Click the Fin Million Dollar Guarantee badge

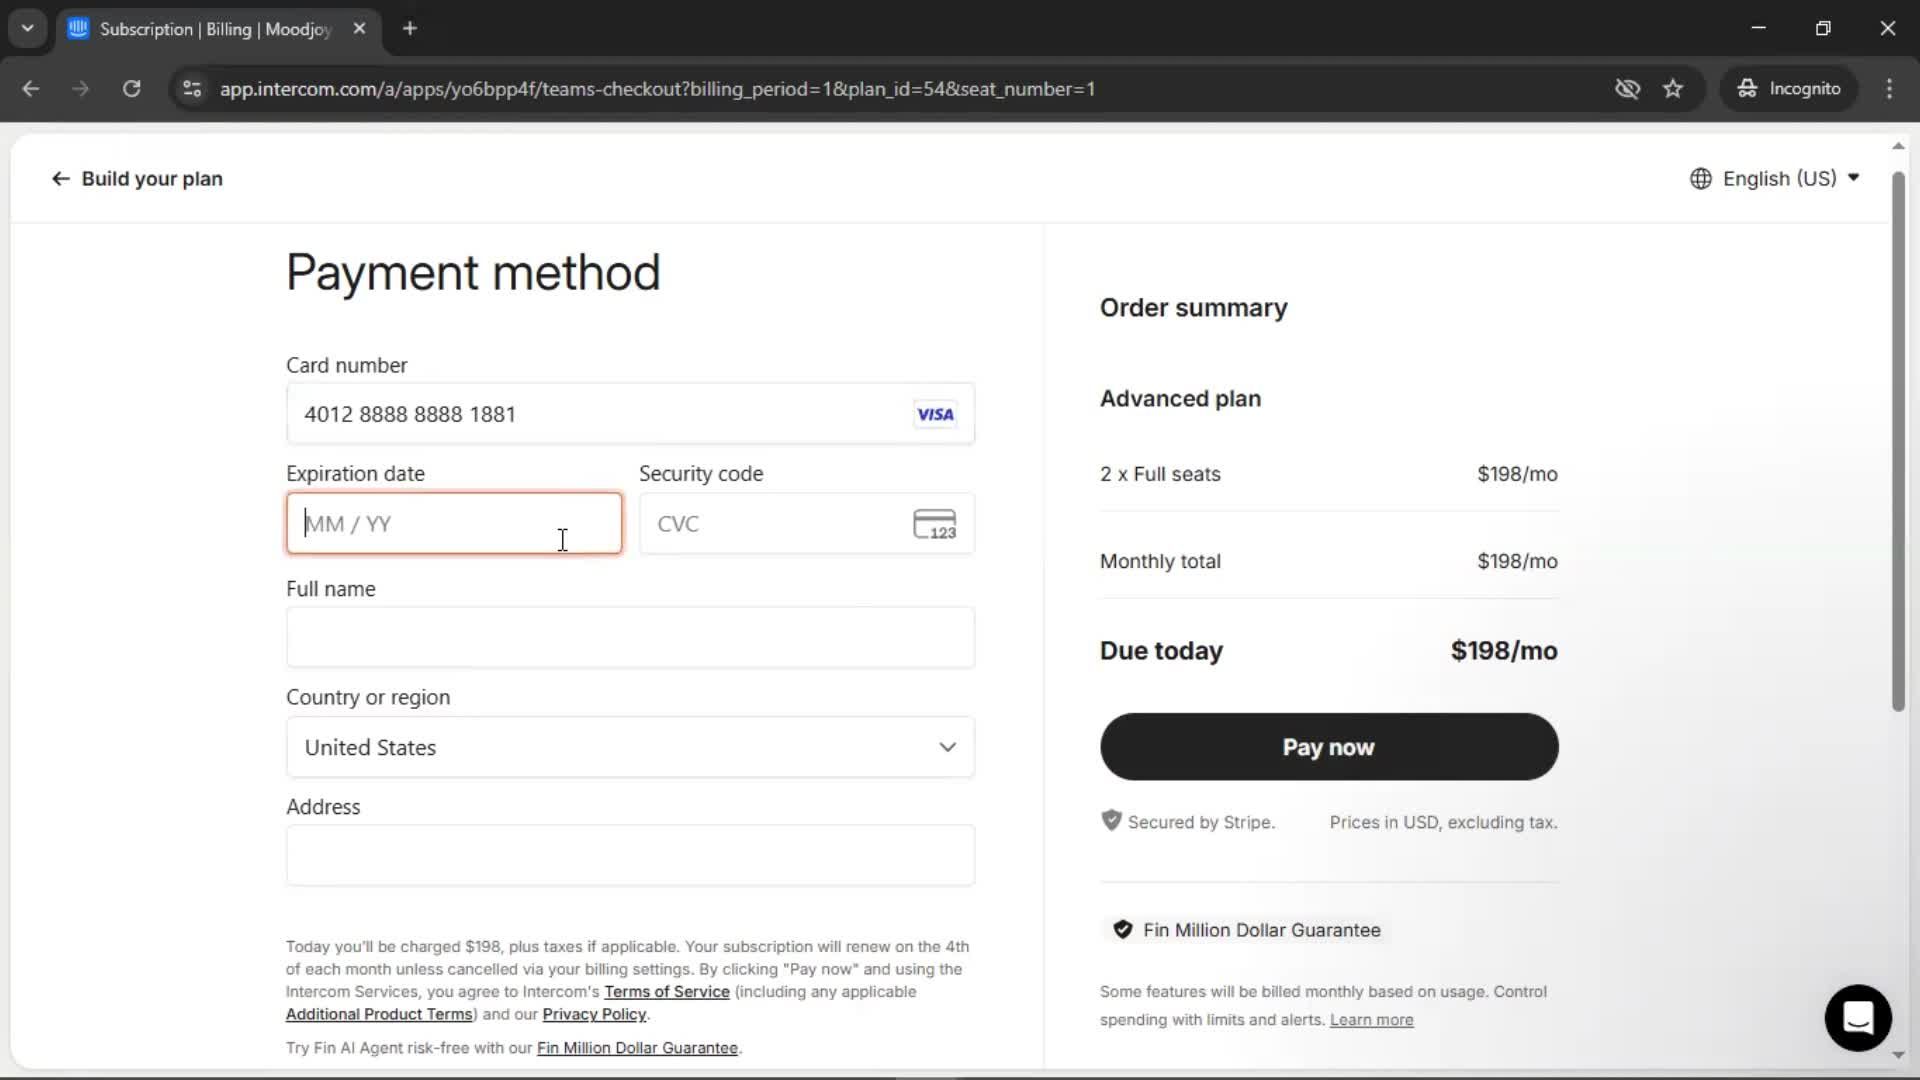point(1247,930)
